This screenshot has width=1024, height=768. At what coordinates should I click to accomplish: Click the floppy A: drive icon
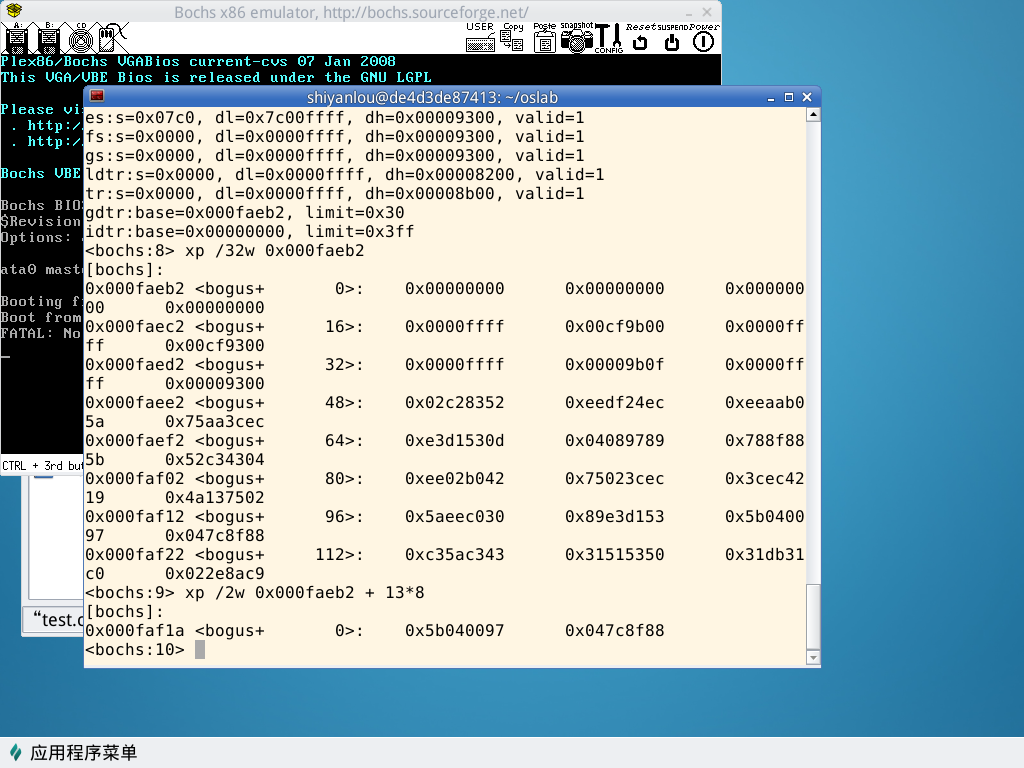coord(16,38)
